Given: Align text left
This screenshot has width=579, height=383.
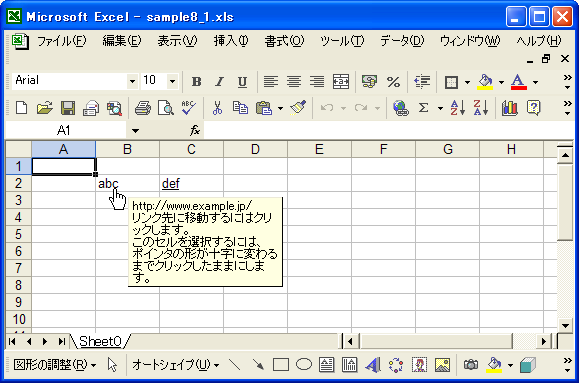Looking at the screenshot, I should tap(271, 82).
